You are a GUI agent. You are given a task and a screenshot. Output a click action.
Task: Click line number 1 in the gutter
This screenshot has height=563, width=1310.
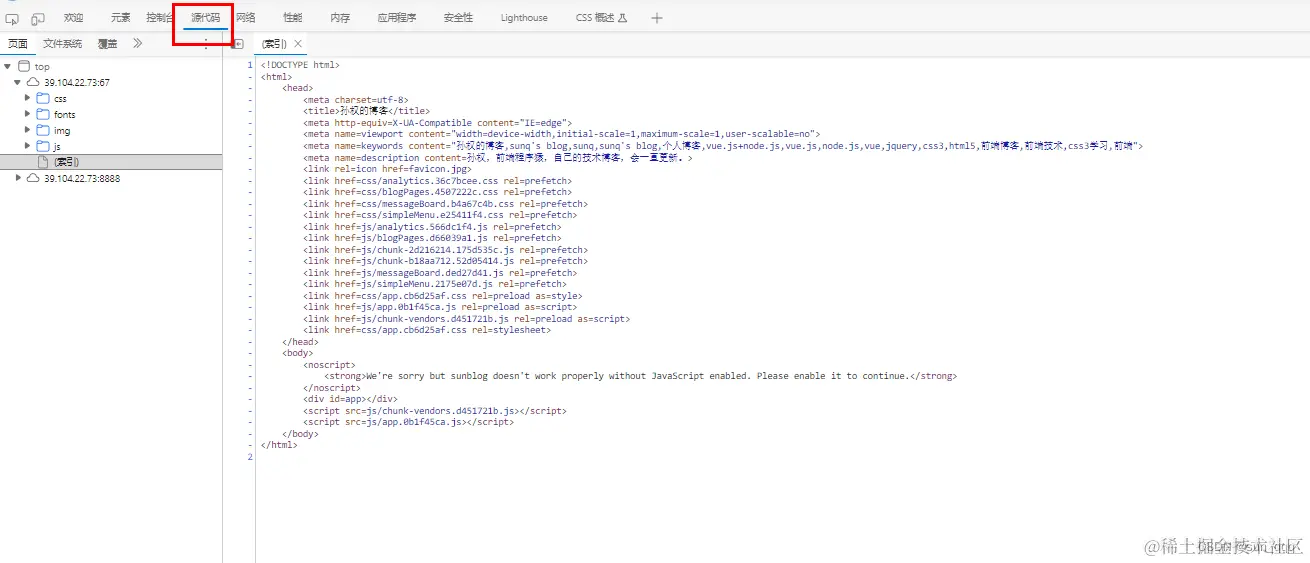coord(250,65)
